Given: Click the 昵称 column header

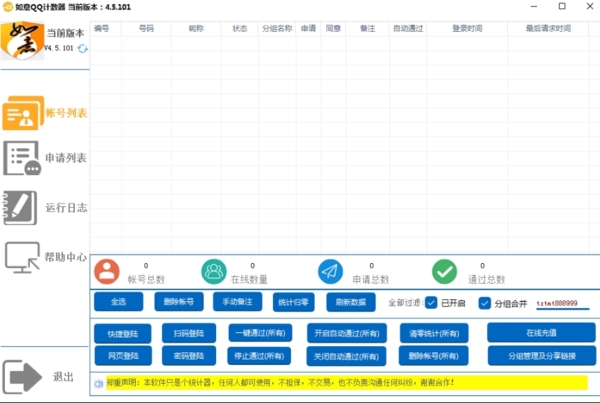Looking at the screenshot, I should [196, 28].
